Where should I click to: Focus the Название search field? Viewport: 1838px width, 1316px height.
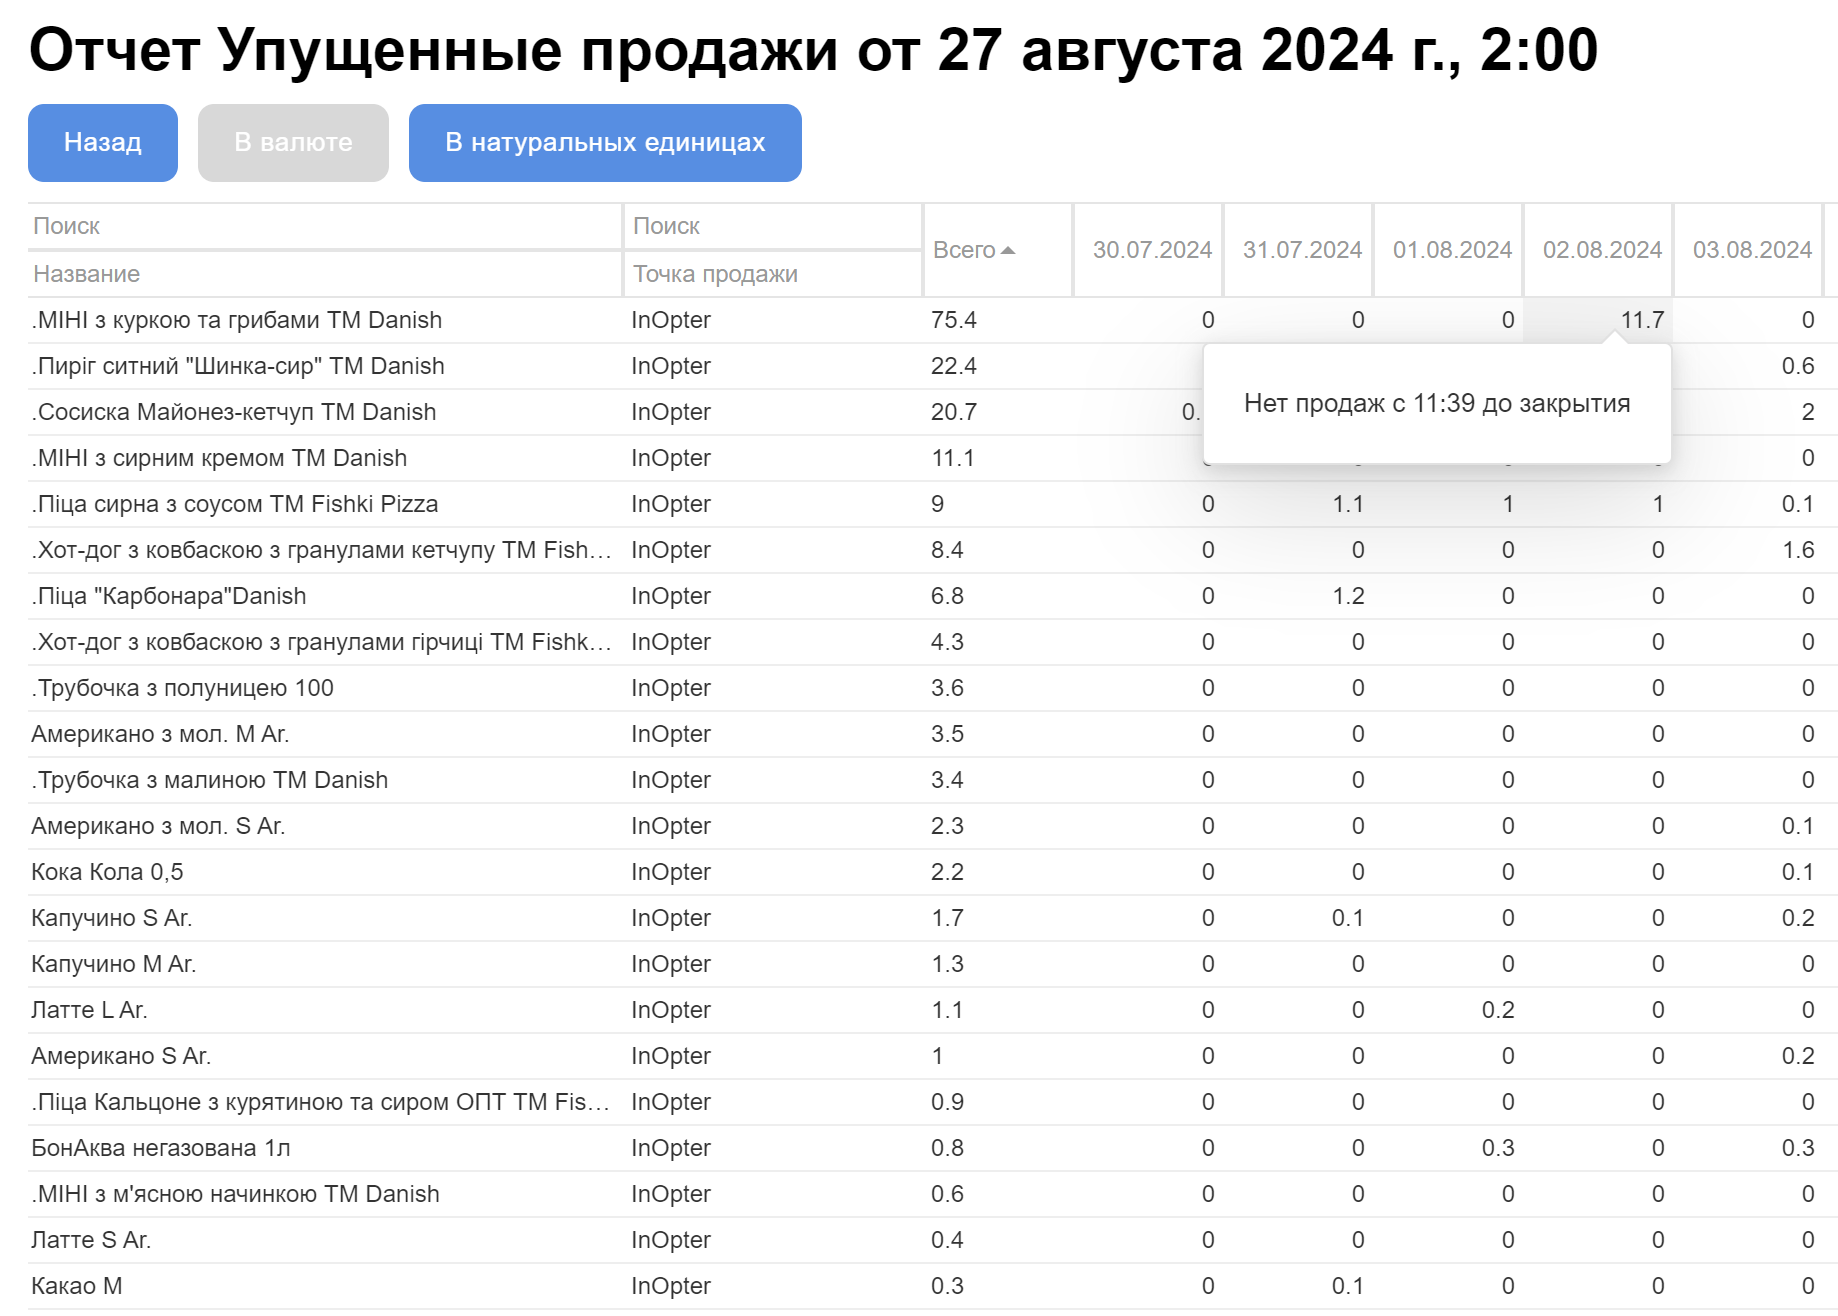point(325,226)
